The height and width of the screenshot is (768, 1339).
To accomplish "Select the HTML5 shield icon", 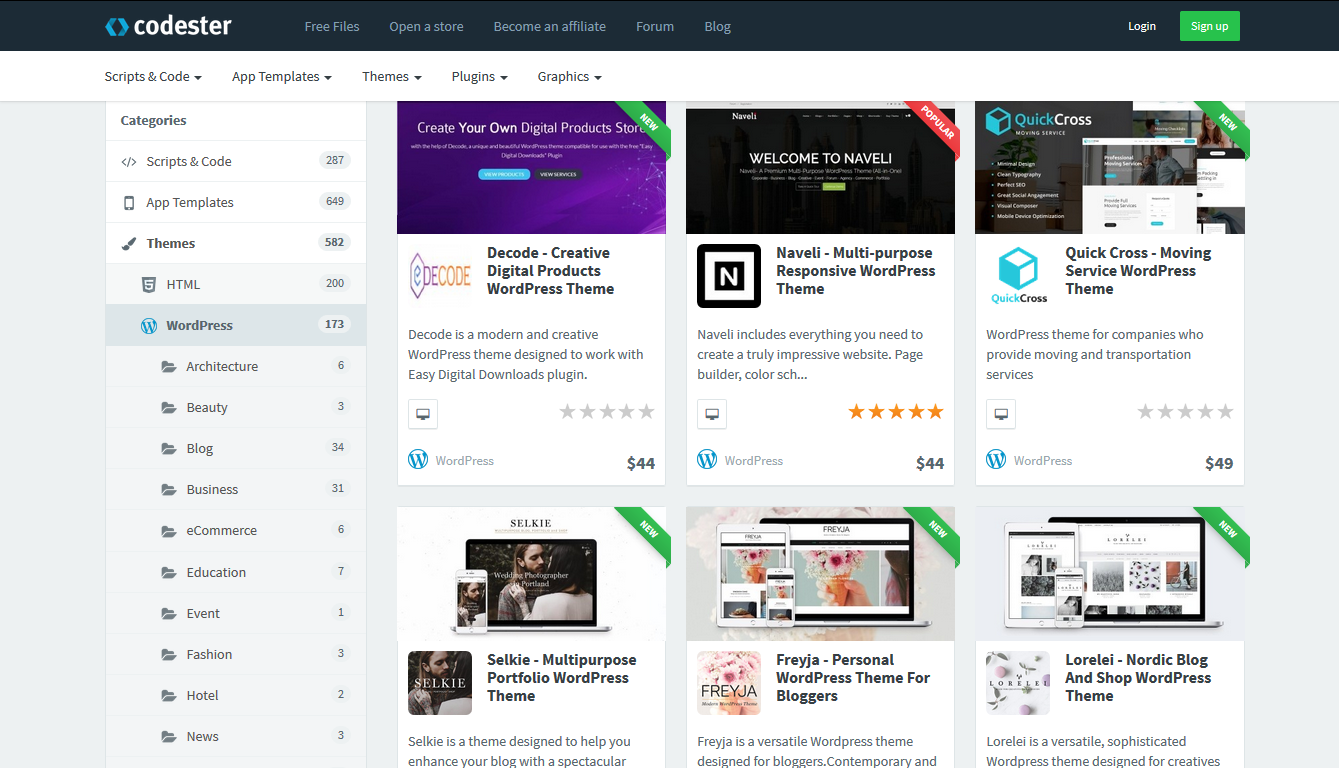I will pyautogui.click(x=149, y=284).
